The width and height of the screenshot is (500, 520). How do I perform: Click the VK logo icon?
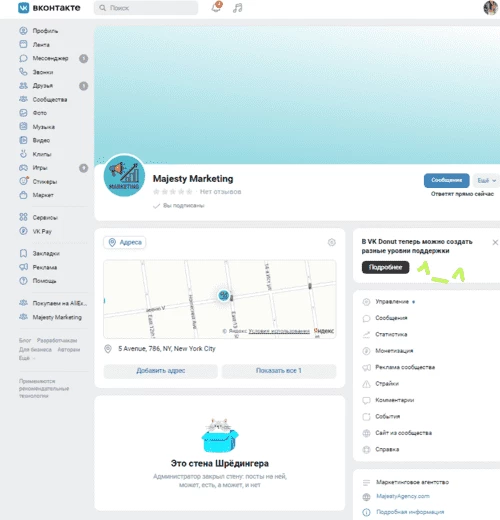23,8
